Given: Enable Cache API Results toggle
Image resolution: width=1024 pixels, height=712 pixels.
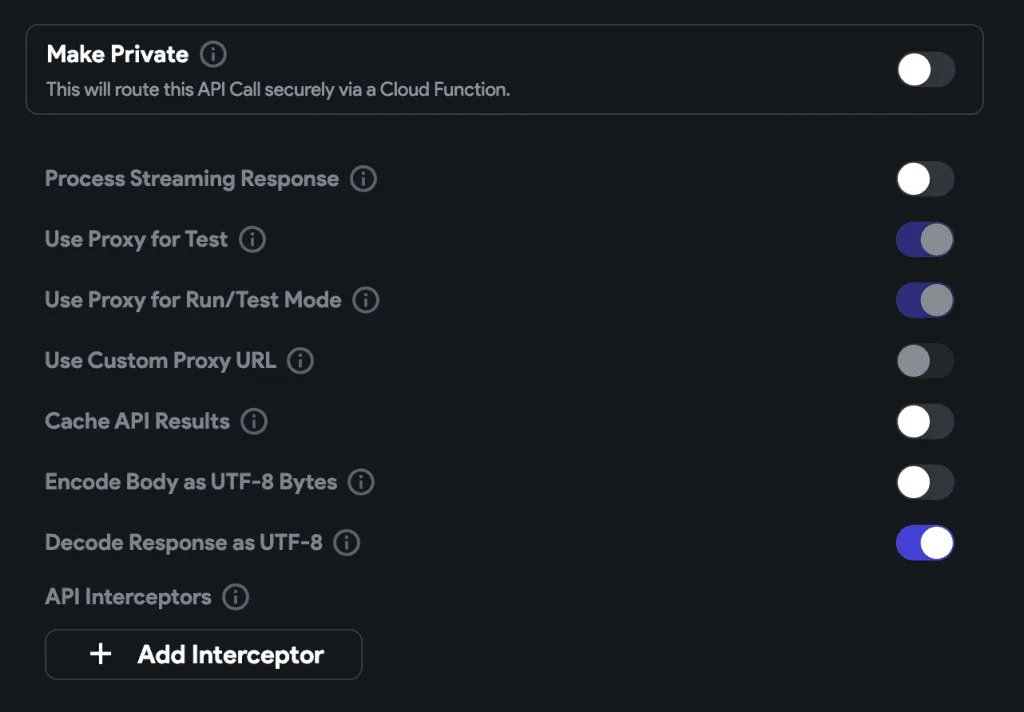Looking at the screenshot, I should pos(925,422).
